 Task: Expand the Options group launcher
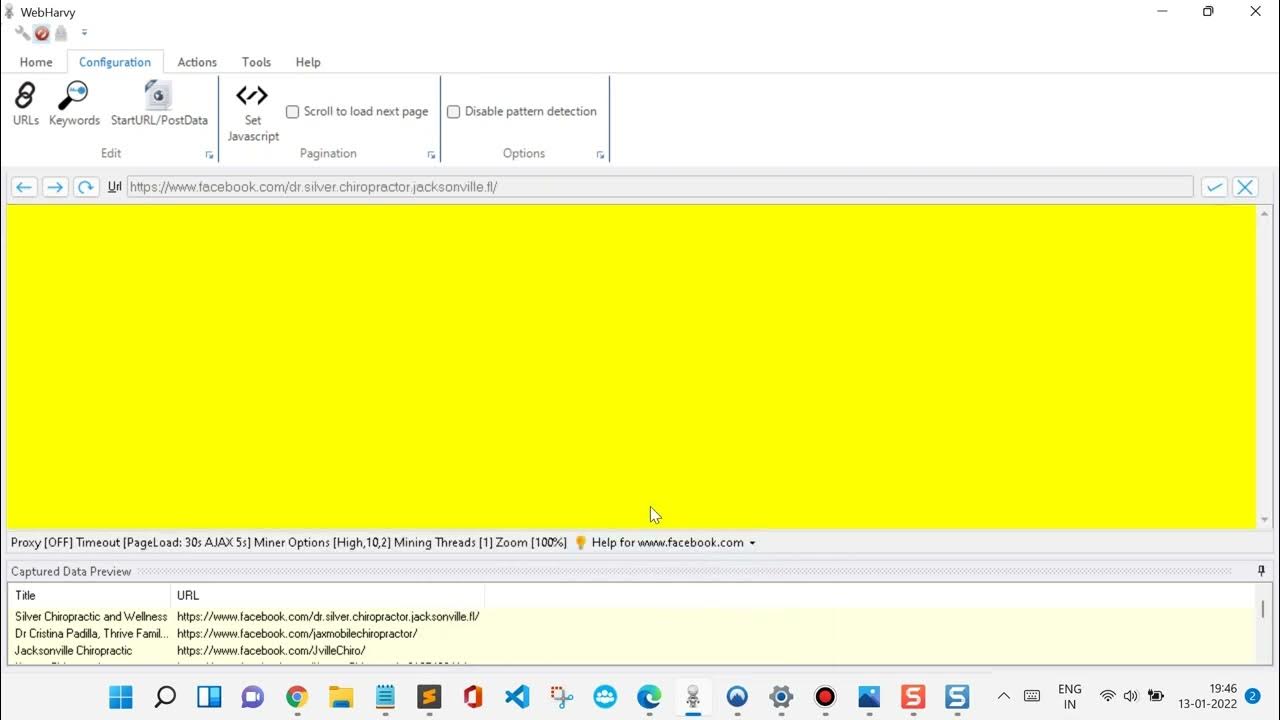(x=601, y=155)
